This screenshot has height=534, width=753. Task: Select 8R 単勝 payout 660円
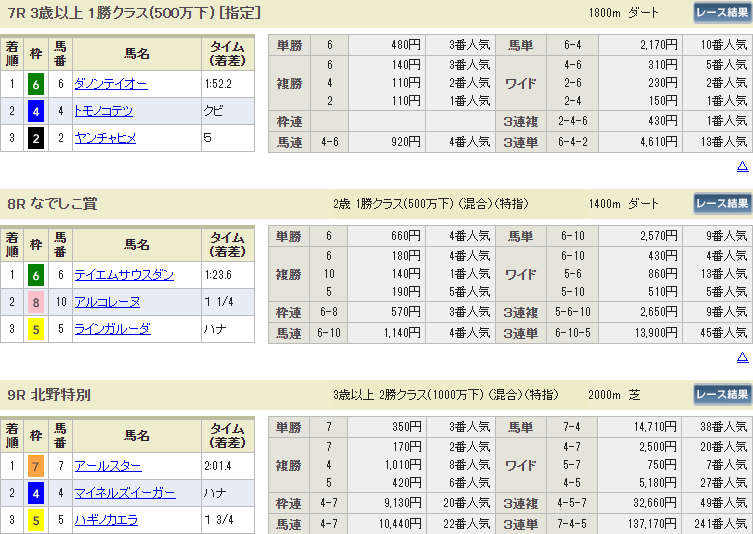coord(406,236)
